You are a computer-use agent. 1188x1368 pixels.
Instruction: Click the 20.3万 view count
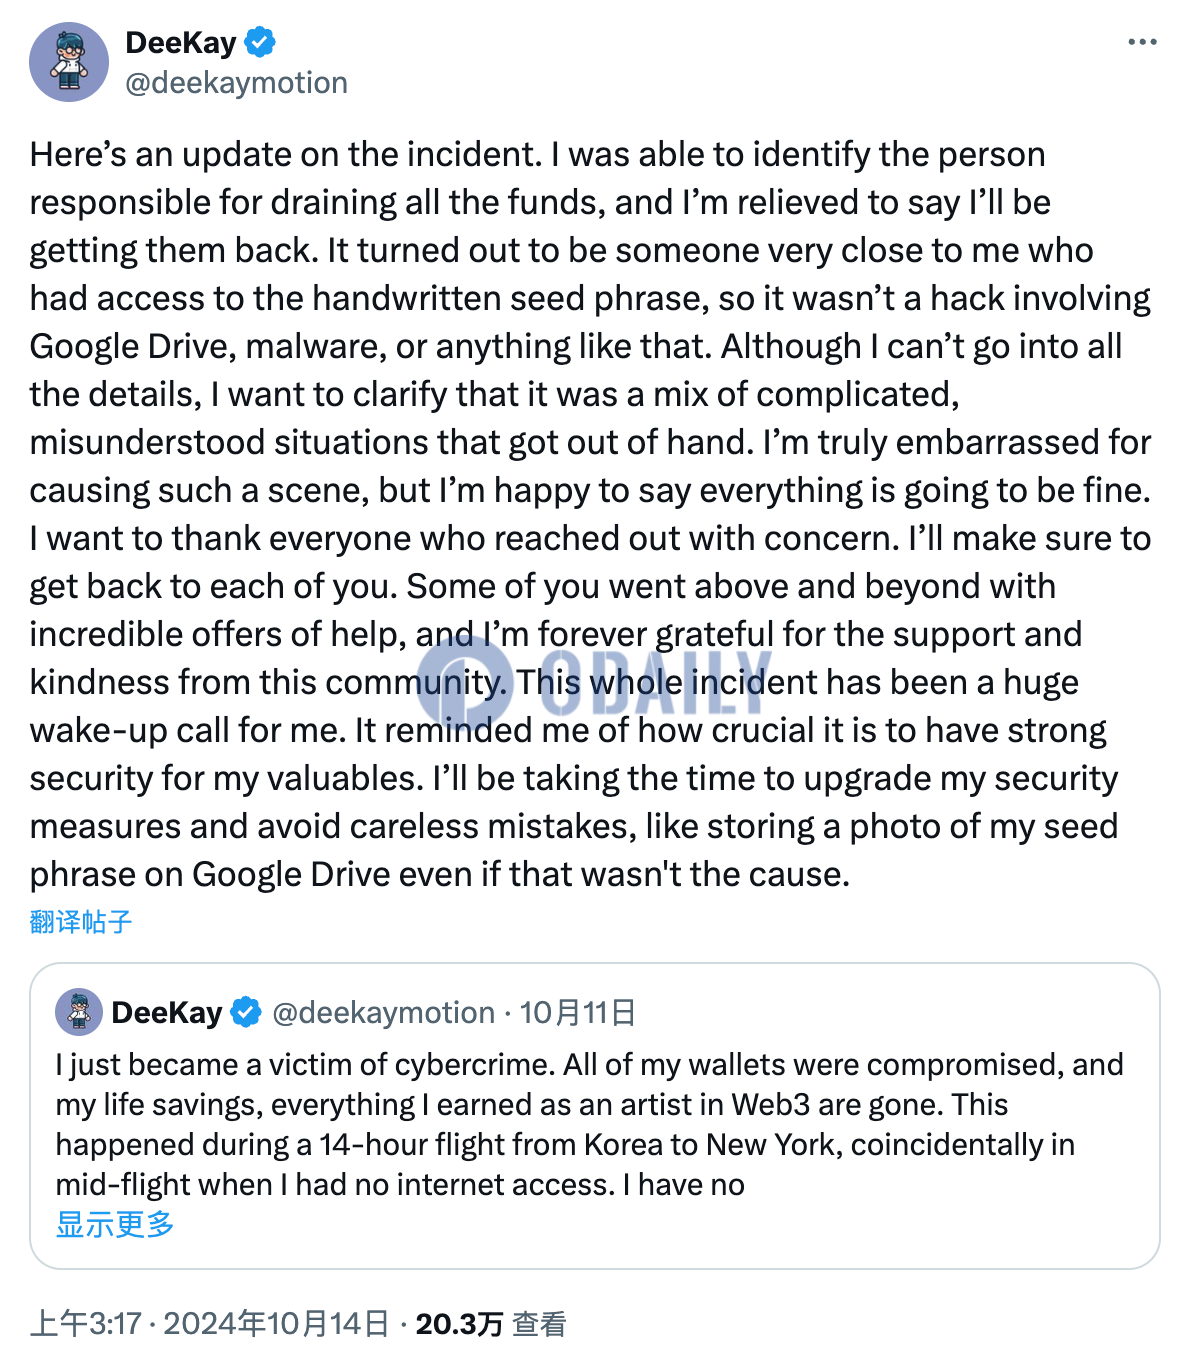459,1324
